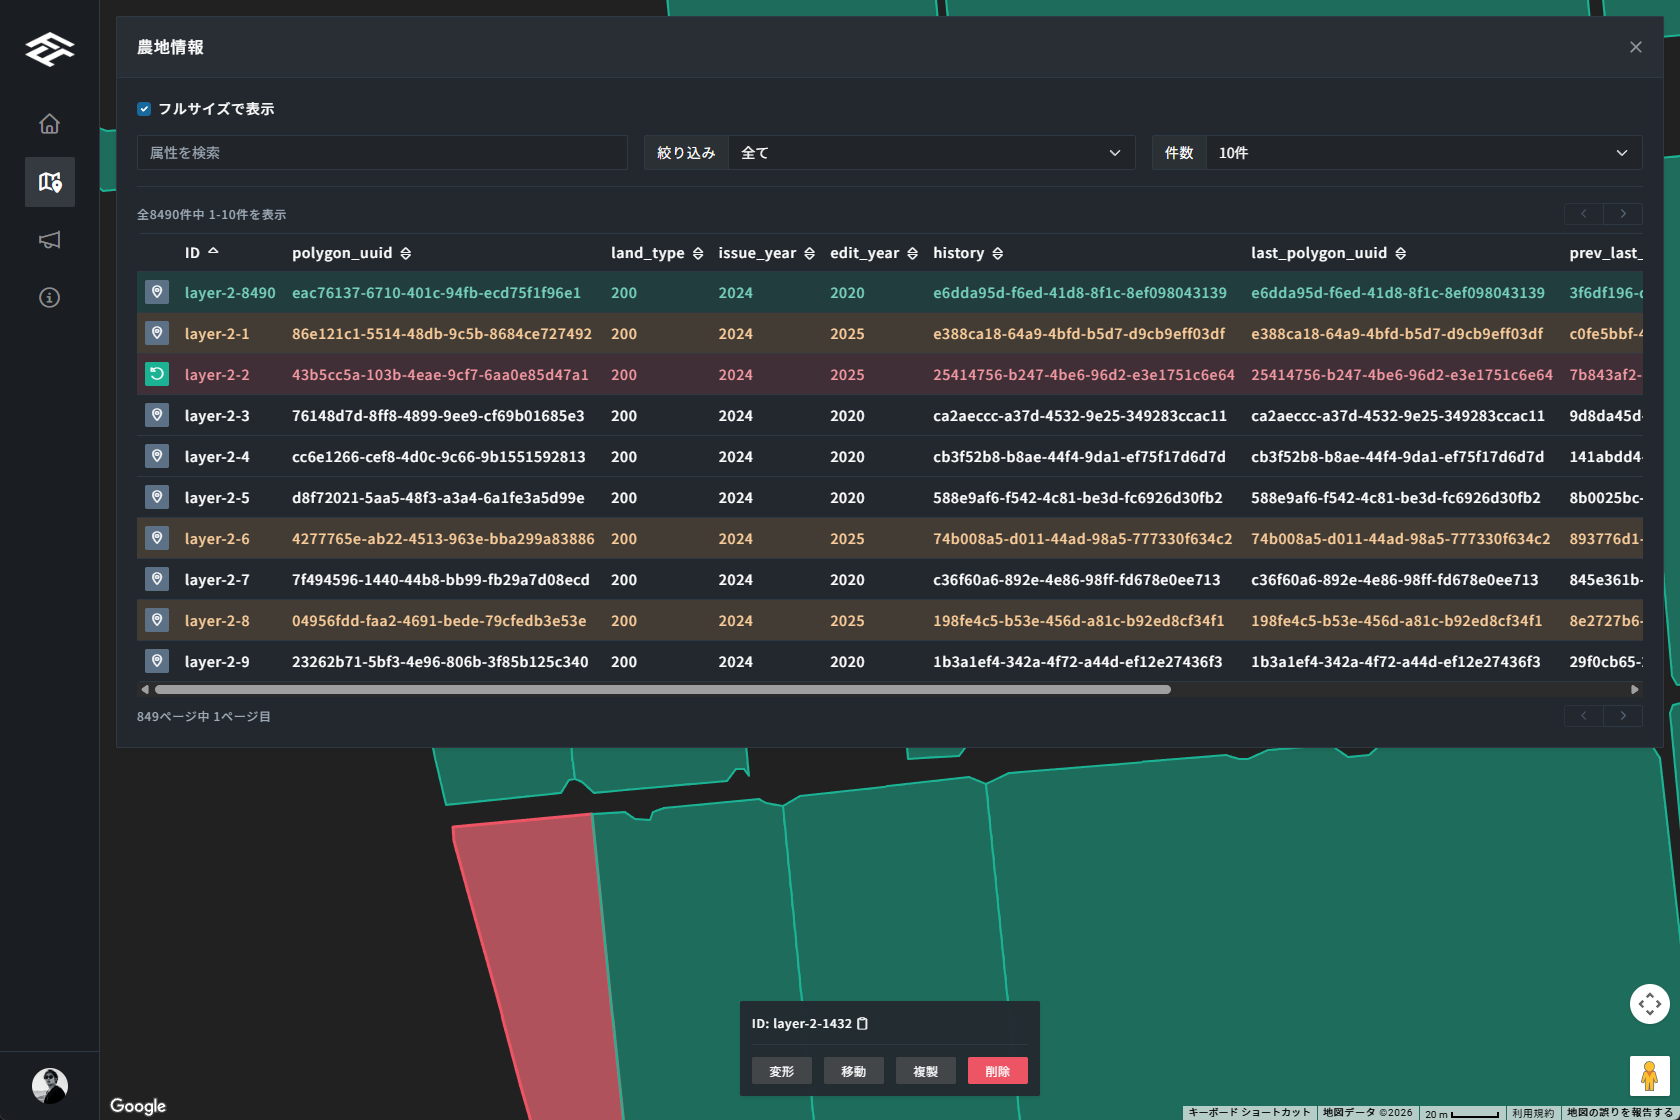Click the green revert icon for layer-2-2

(x=157, y=374)
